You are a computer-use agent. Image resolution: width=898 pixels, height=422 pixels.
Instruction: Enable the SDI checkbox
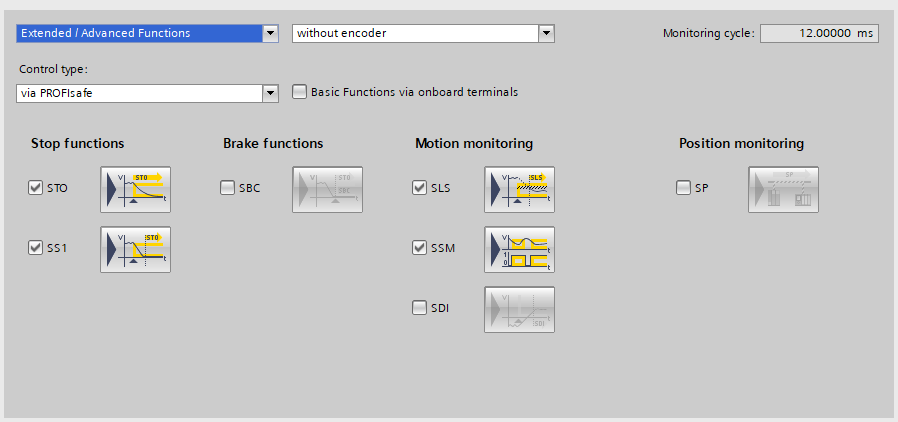point(420,308)
